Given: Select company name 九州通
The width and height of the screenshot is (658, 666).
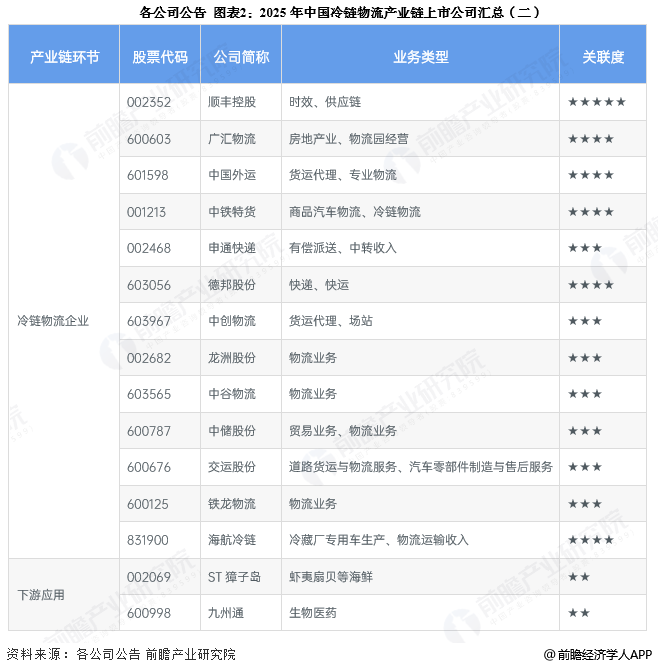Looking at the screenshot, I should point(226,613).
